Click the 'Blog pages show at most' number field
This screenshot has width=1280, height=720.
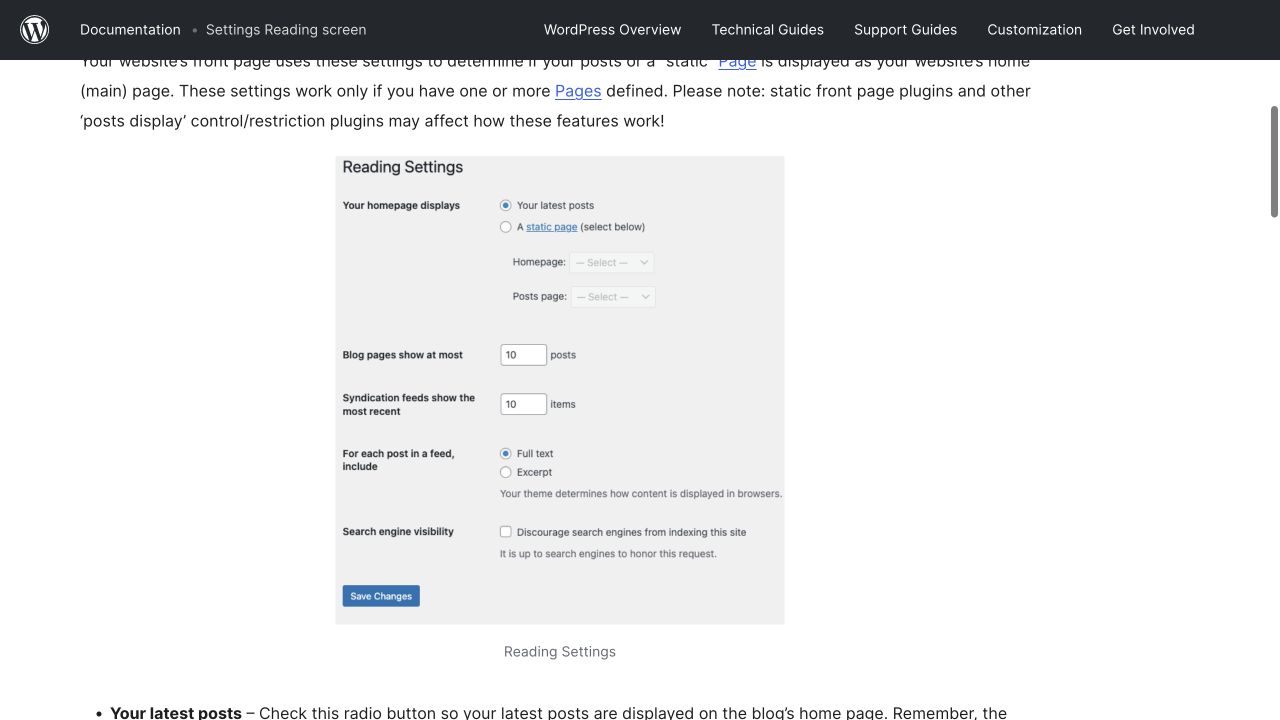coord(523,355)
